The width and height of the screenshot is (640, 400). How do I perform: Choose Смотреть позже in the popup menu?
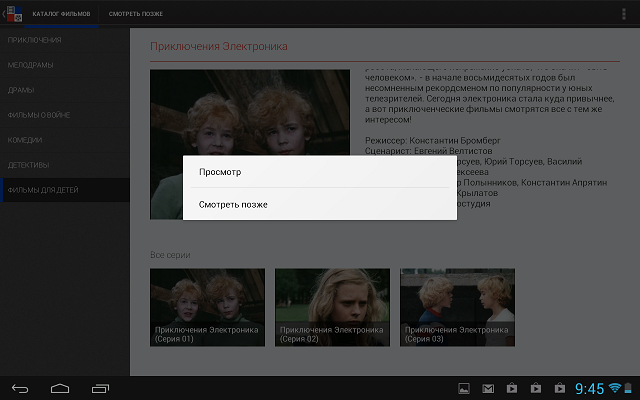[320, 204]
